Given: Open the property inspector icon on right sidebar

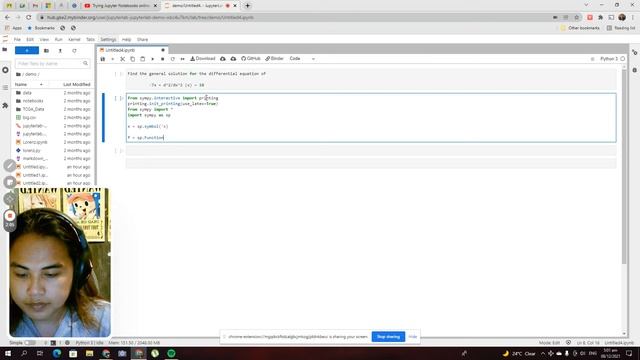Looking at the screenshot, I should tap(634, 52).
